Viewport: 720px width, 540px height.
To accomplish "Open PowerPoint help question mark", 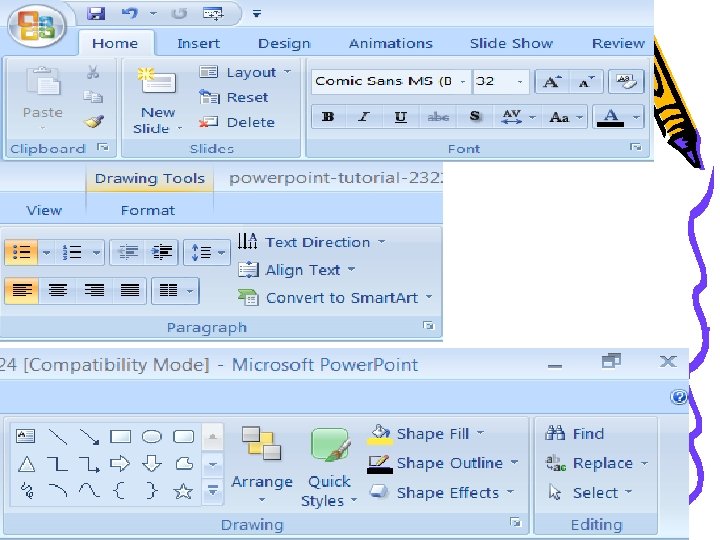I will (x=678, y=397).
